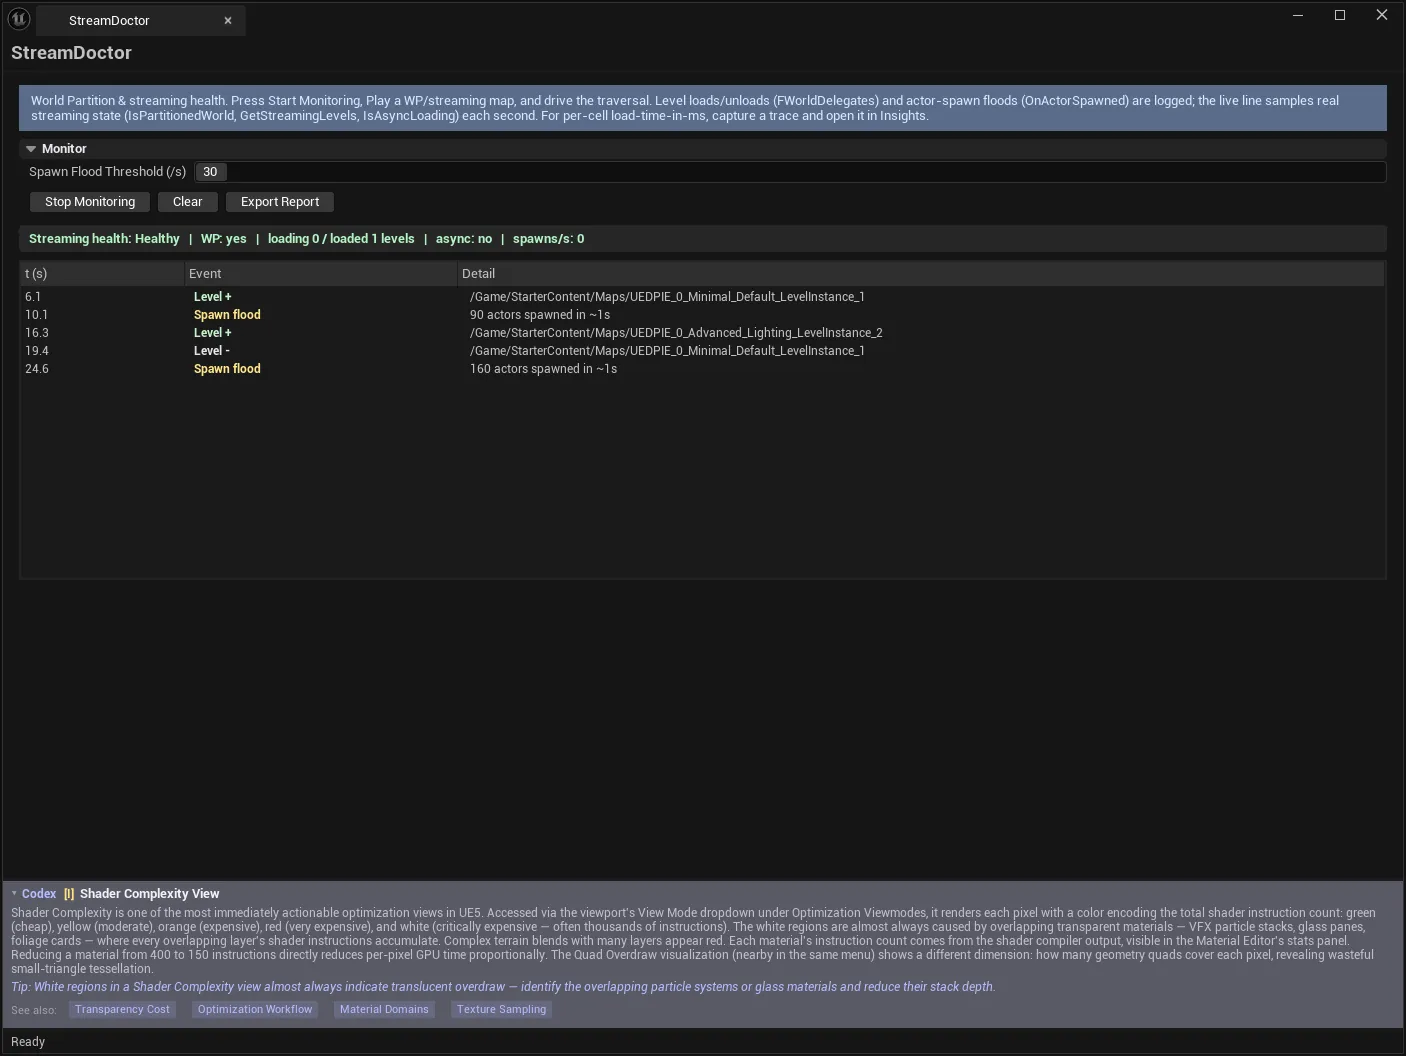Viewport: 1406px width, 1056px height.
Task: Close the StreamDoctor tab
Action: (228, 21)
